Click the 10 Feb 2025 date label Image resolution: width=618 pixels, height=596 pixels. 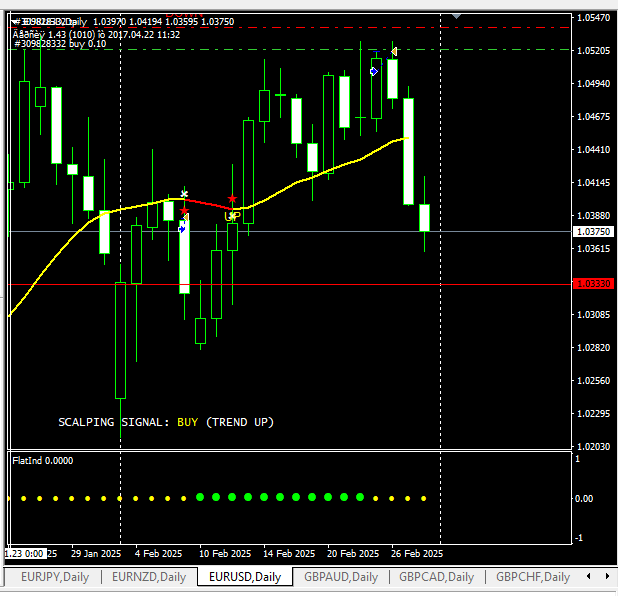225,553
